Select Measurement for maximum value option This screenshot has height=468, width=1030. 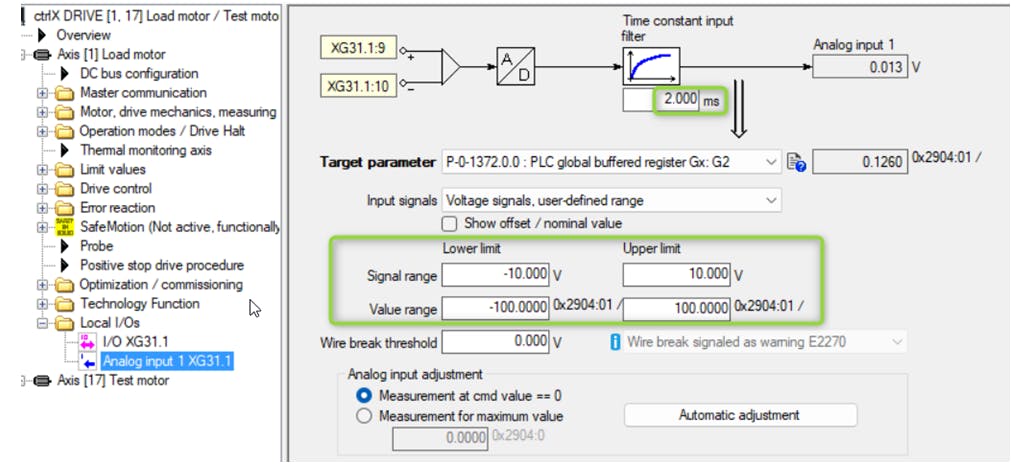pos(364,416)
